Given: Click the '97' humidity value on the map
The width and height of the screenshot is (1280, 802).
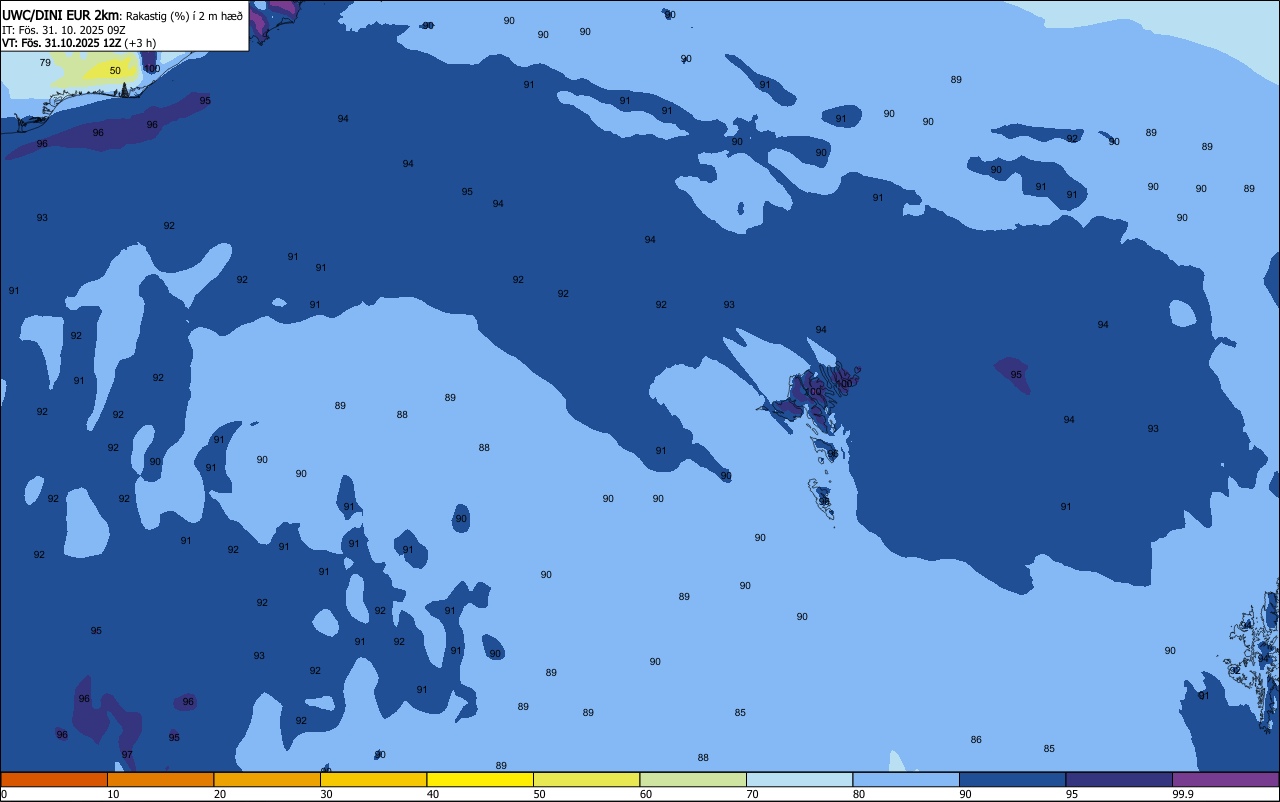Looking at the screenshot, I should (127, 755).
